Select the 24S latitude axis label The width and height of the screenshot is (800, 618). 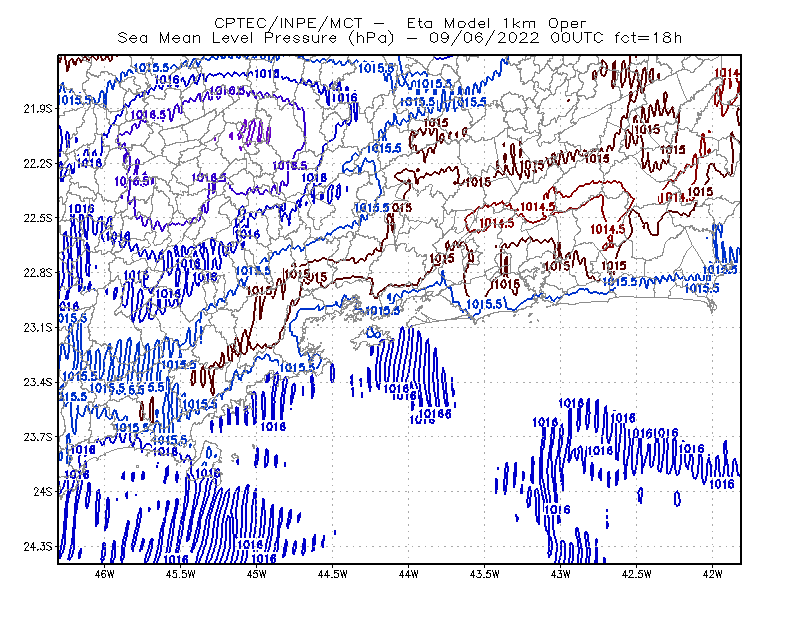pyautogui.click(x=42, y=491)
